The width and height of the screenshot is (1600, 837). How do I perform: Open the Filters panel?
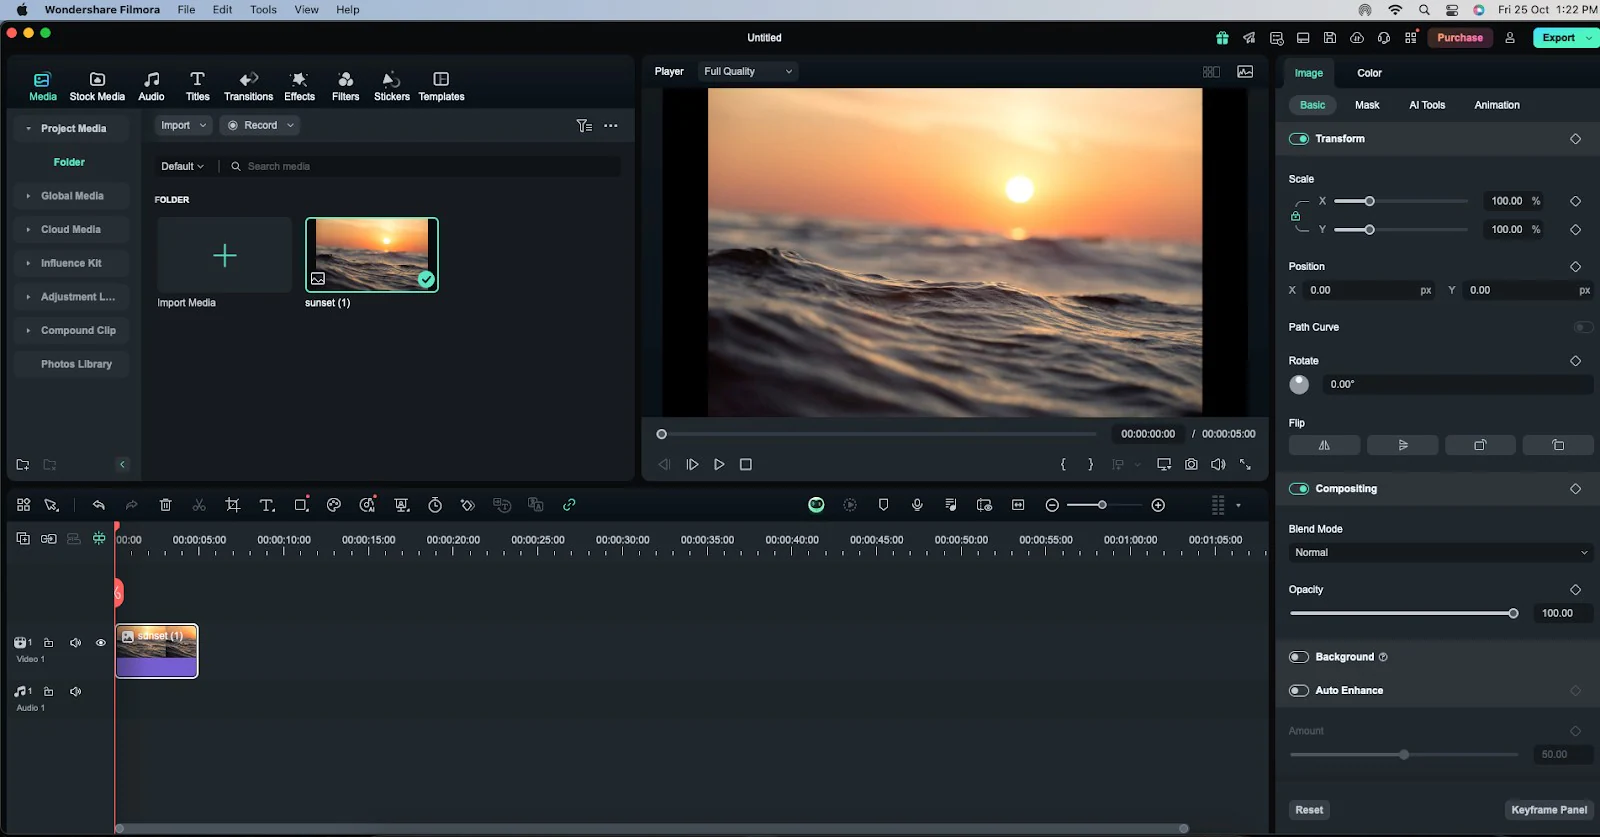coord(345,86)
